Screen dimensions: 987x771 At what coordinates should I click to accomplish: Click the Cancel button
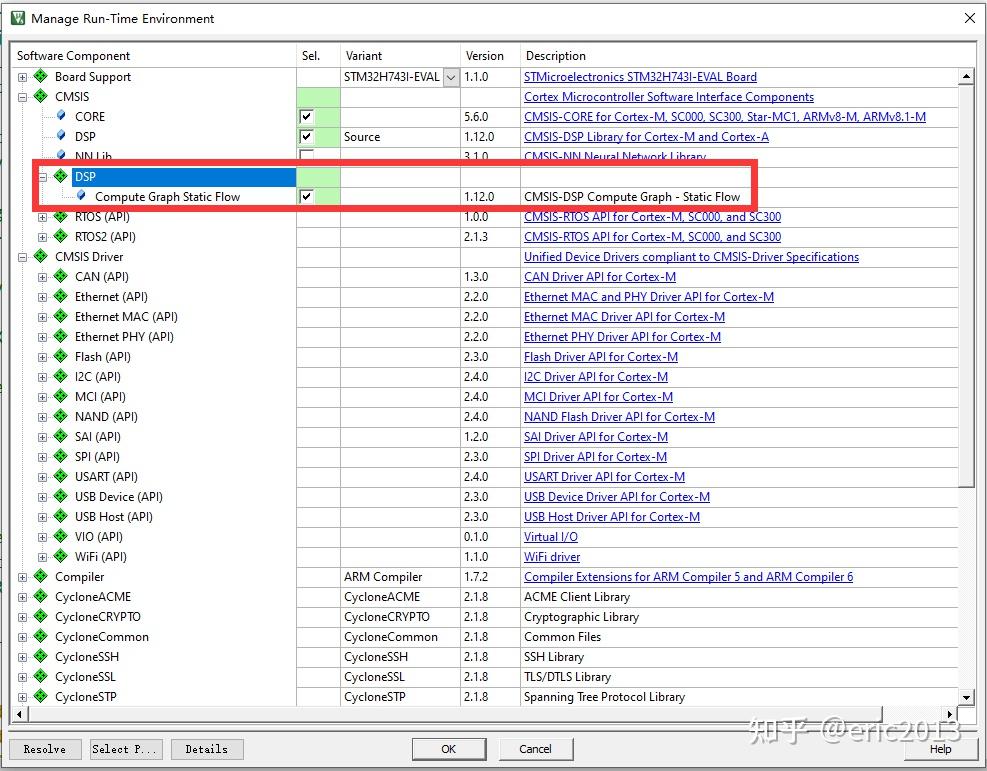point(536,749)
